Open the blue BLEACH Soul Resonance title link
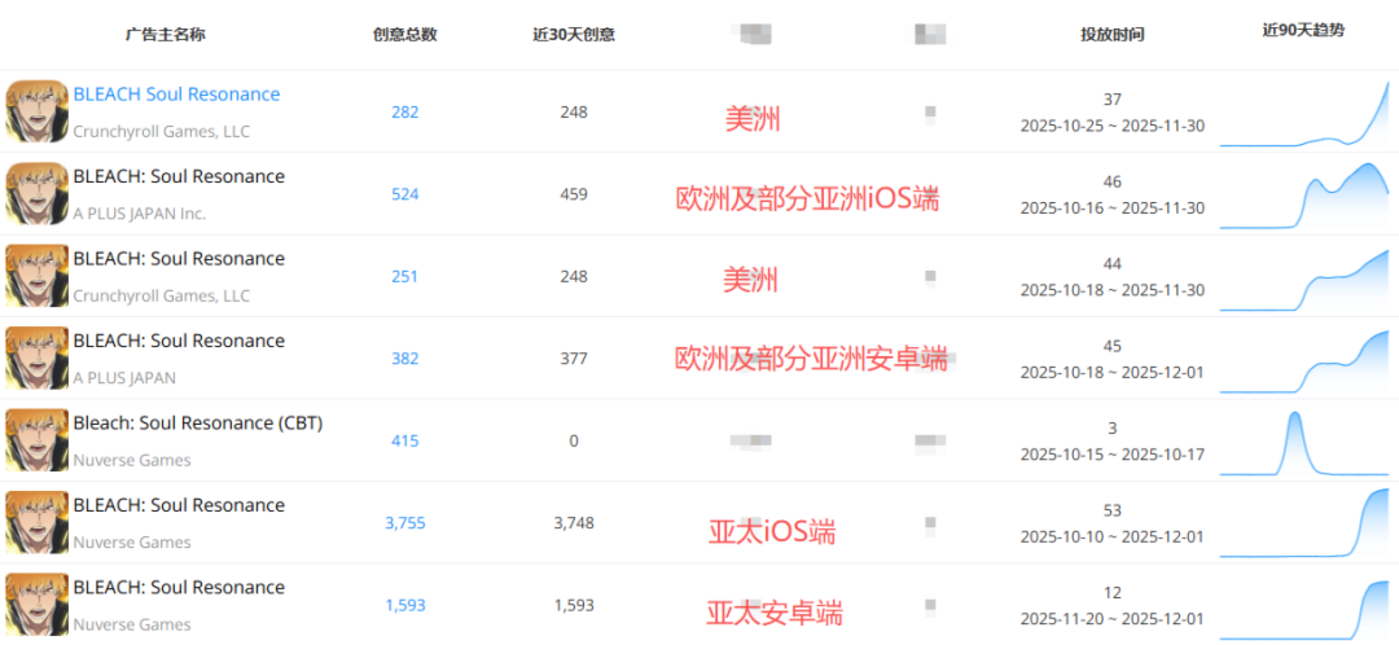1399x645 pixels. click(x=176, y=94)
